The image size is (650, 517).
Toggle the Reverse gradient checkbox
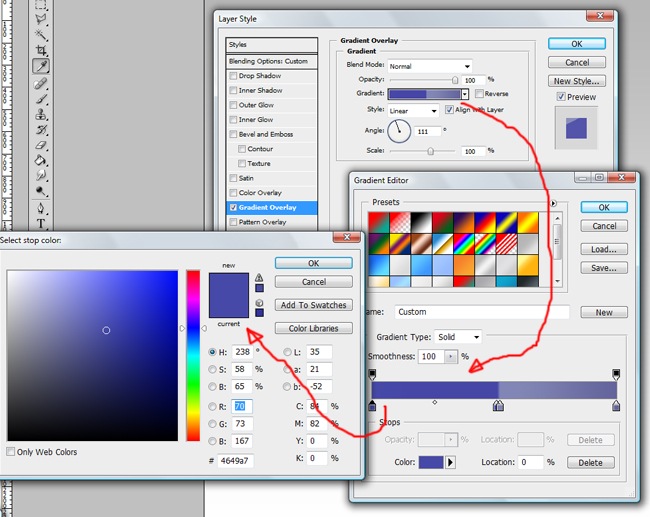click(478, 94)
